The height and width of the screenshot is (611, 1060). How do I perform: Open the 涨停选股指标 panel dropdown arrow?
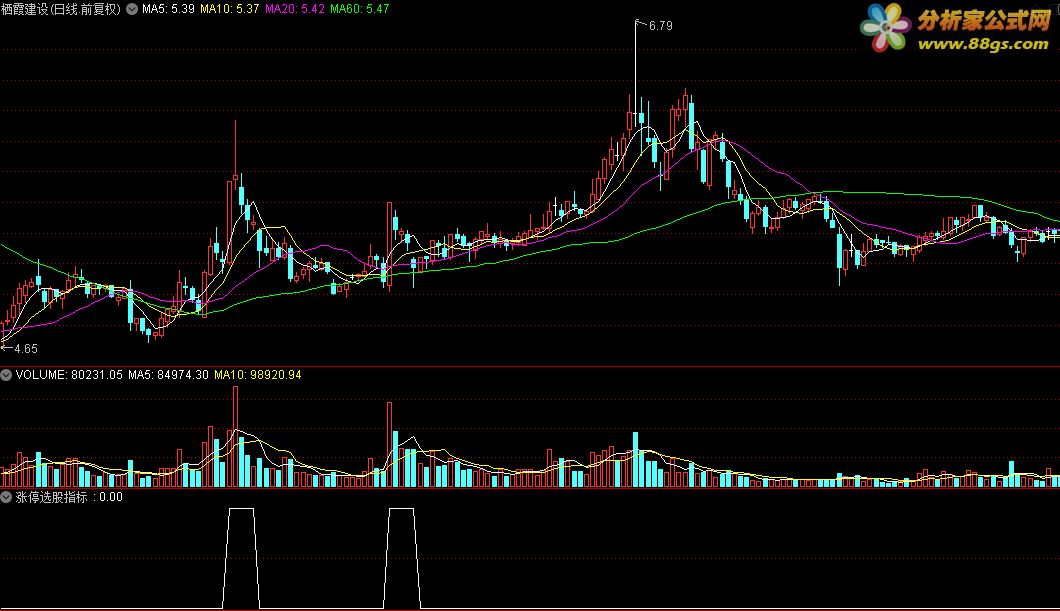(x=6, y=497)
